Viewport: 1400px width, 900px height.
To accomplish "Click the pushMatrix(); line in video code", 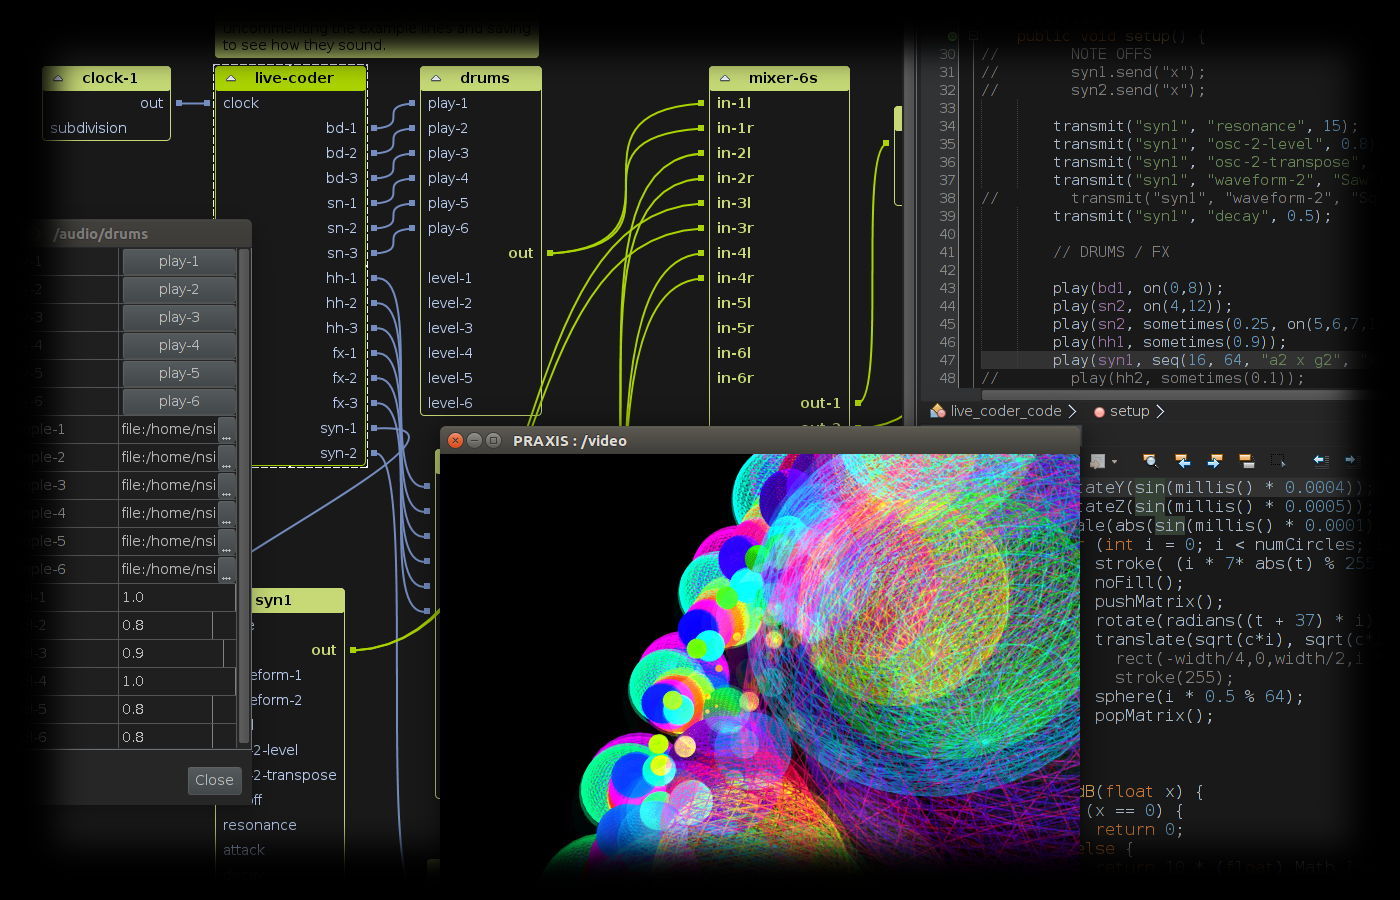I will click(x=1159, y=601).
